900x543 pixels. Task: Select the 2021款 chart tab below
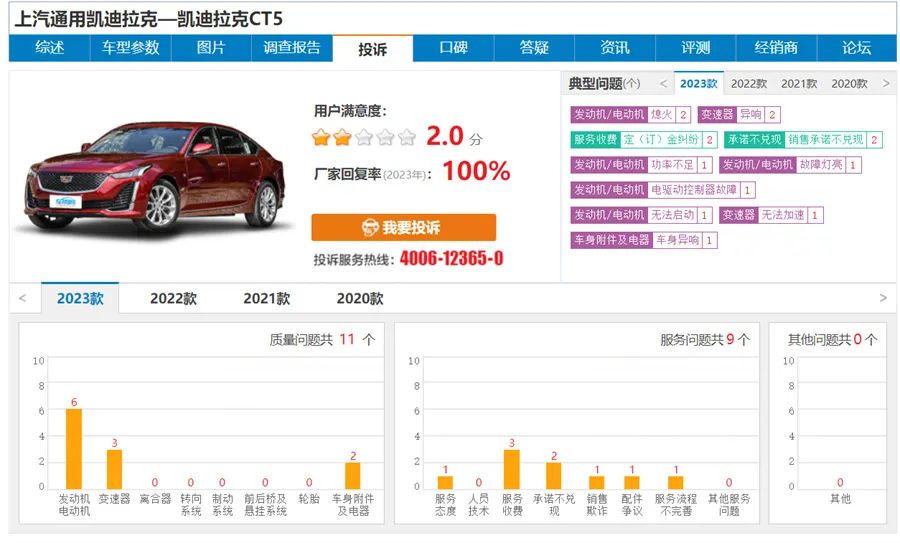coord(266,298)
